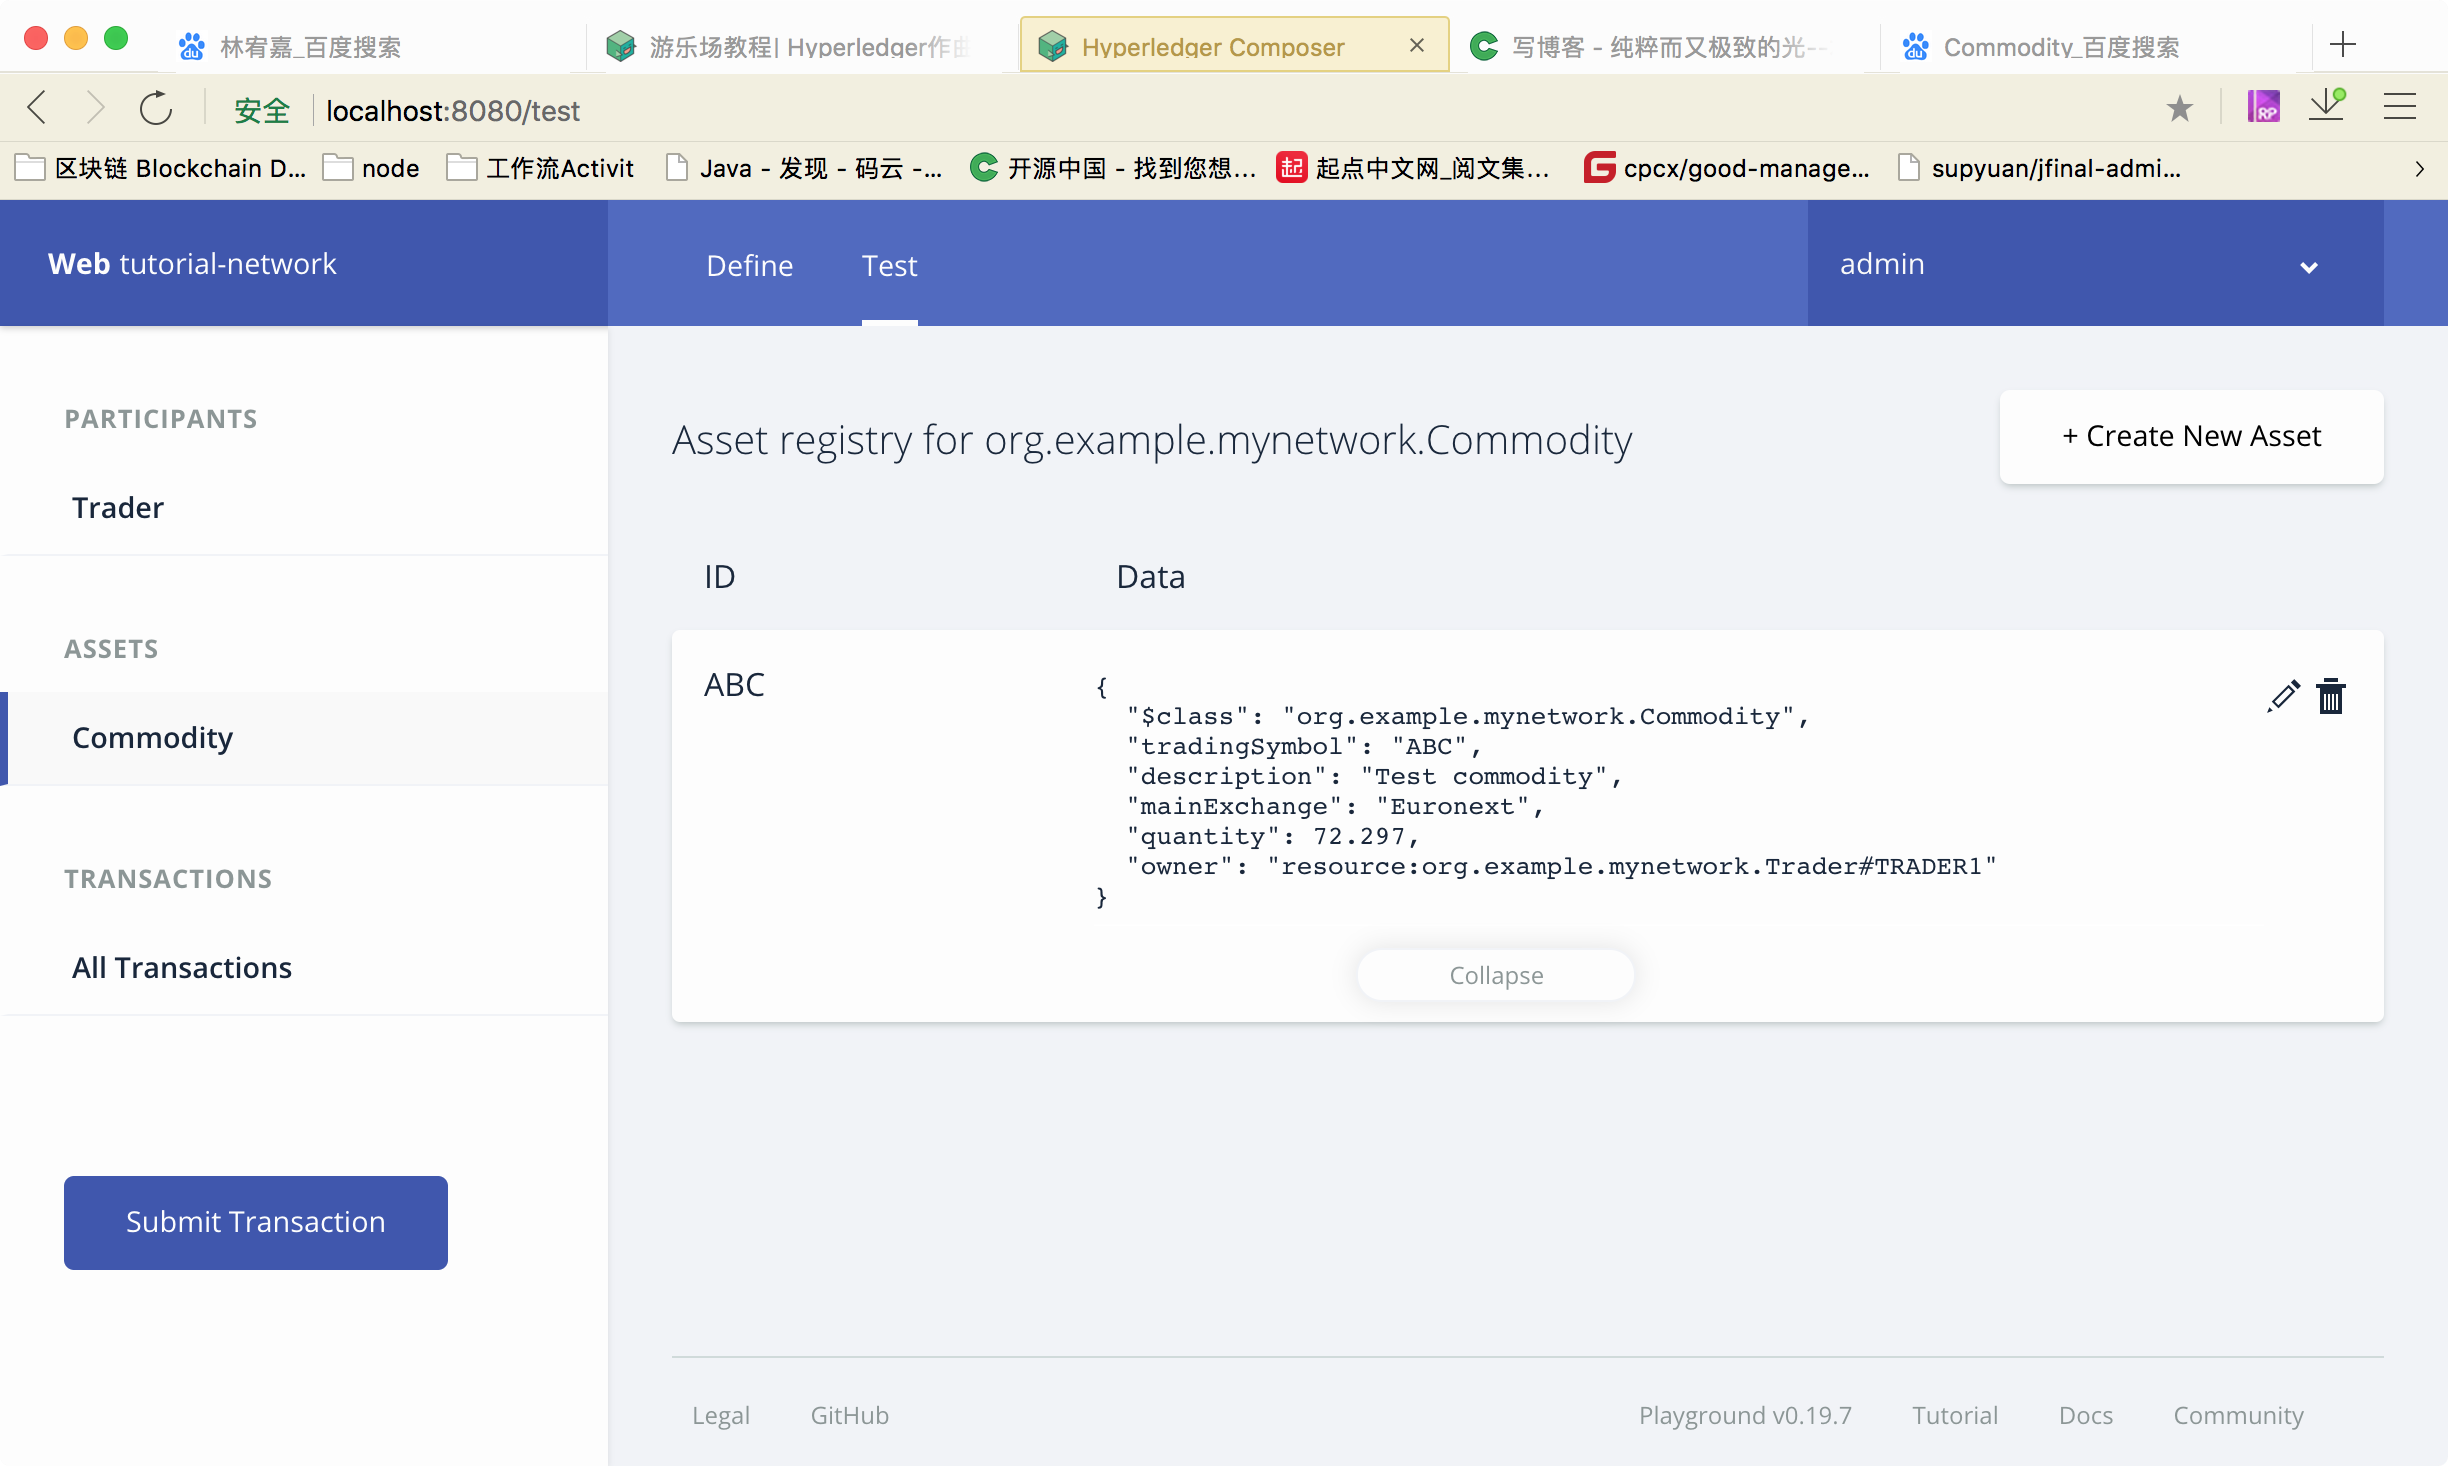Expand the admin dropdown menu
The width and height of the screenshot is (2448, 1466).
coord(2076,264)
